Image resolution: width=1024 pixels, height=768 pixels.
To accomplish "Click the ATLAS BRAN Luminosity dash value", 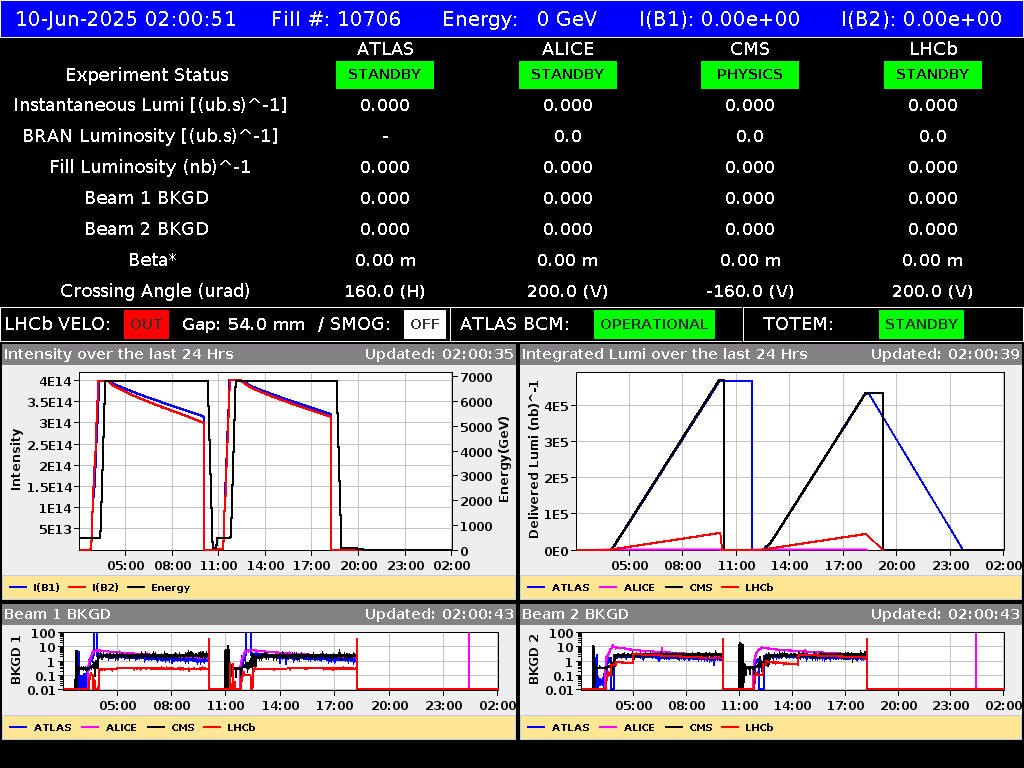I will pos(385,136).
